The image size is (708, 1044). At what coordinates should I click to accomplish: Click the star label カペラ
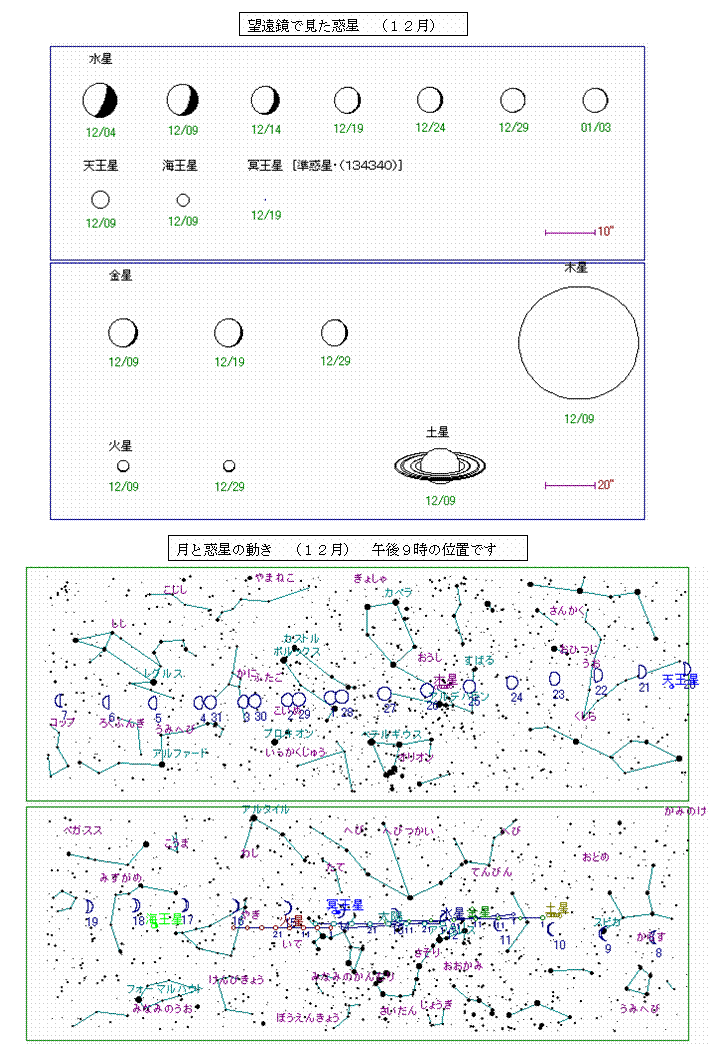[x=398, y=592]
